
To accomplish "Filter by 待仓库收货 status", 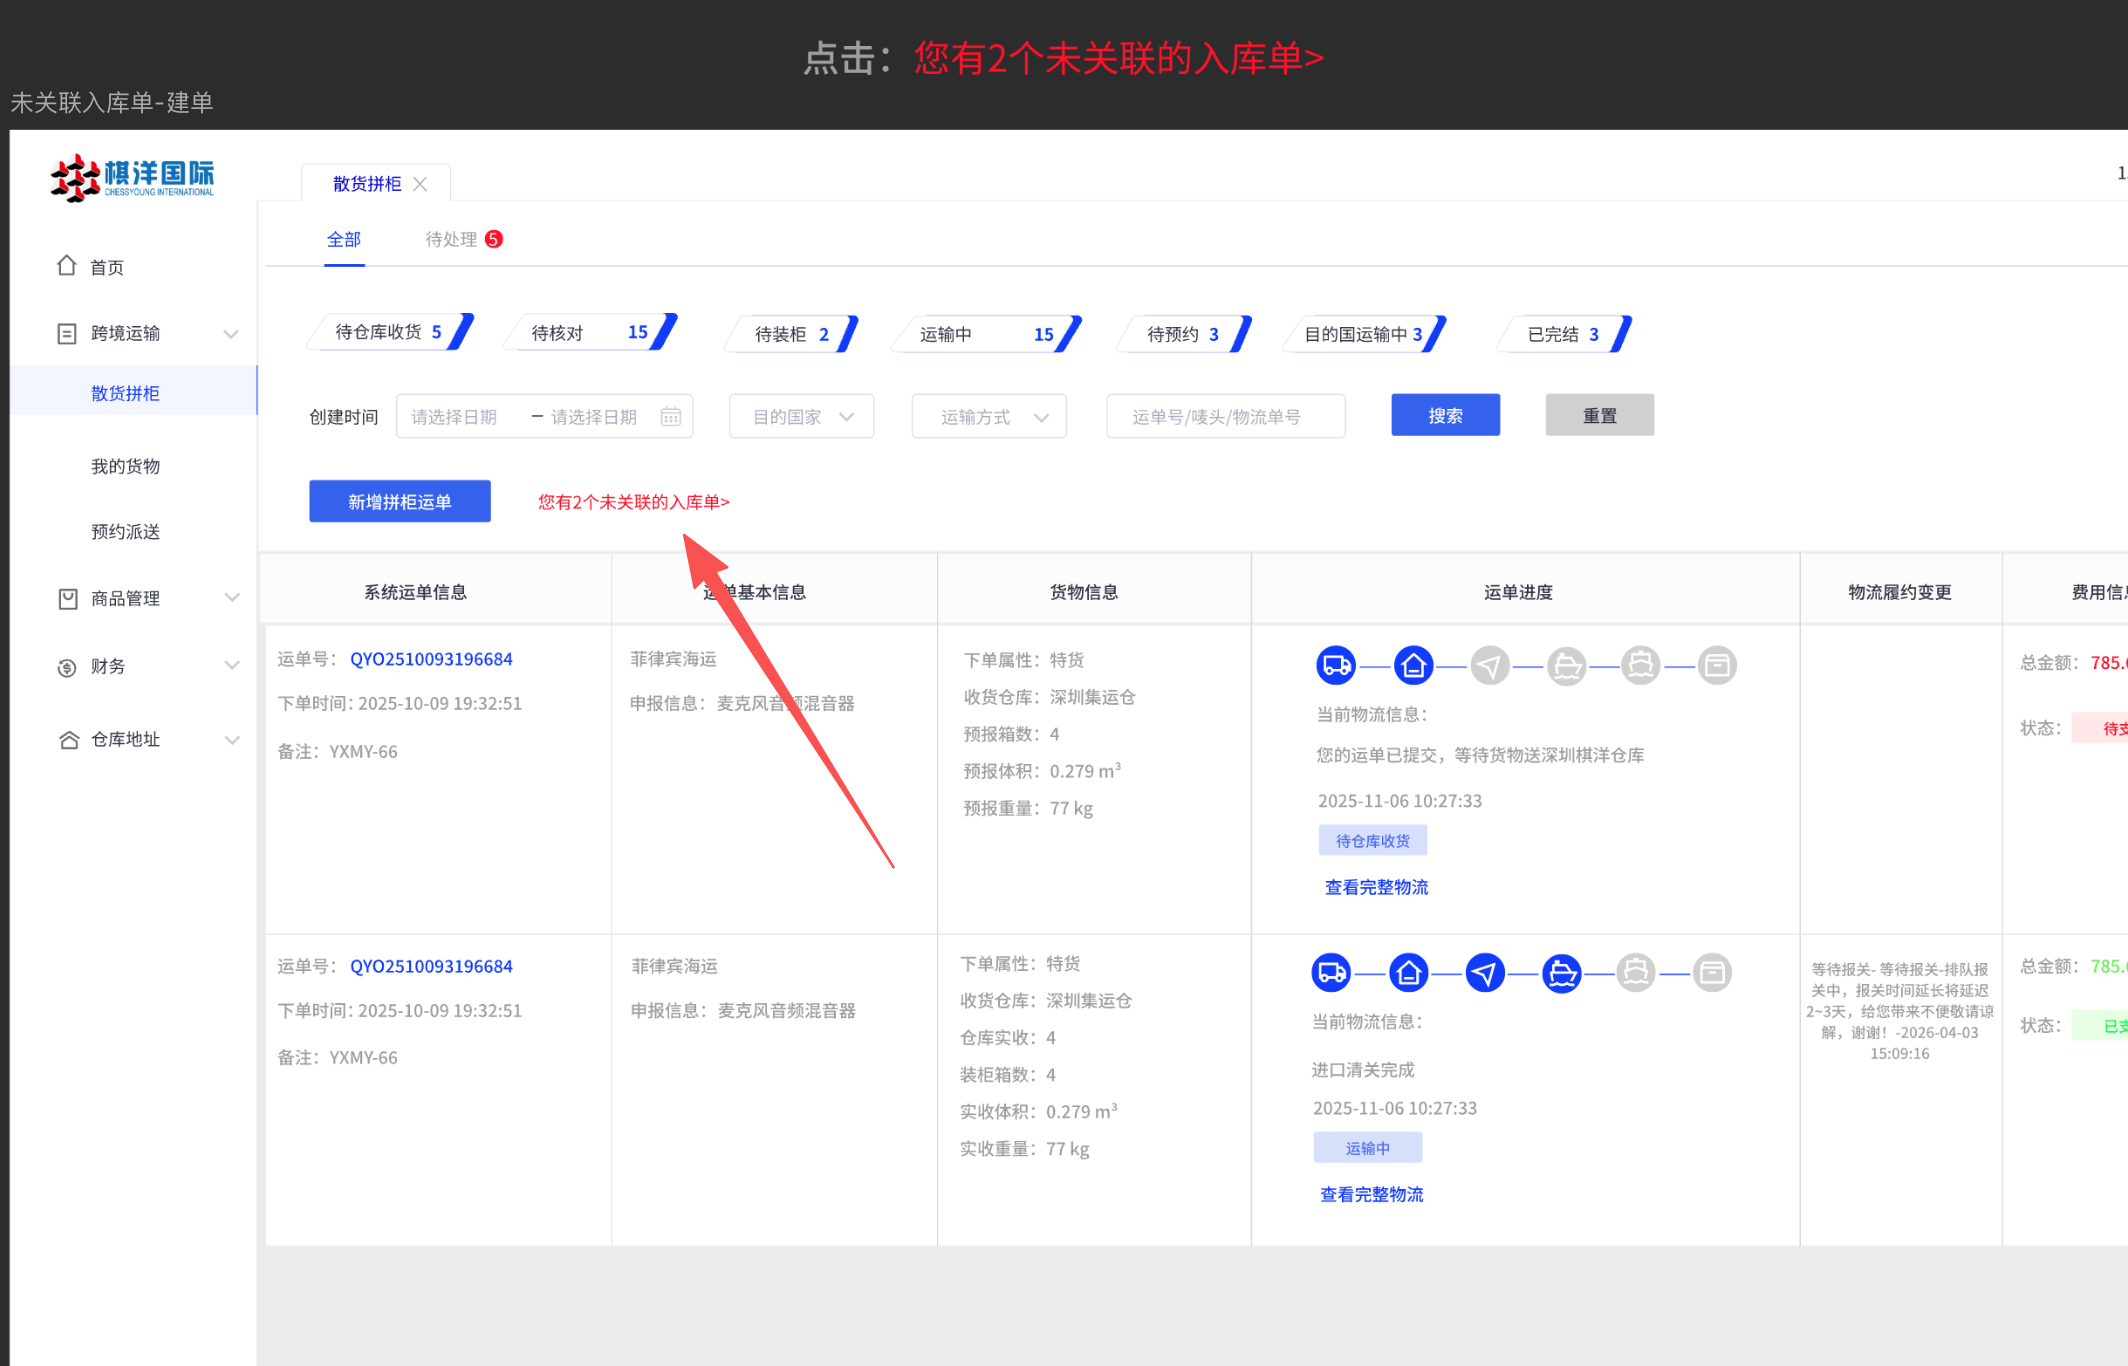I will click(390, 333).
